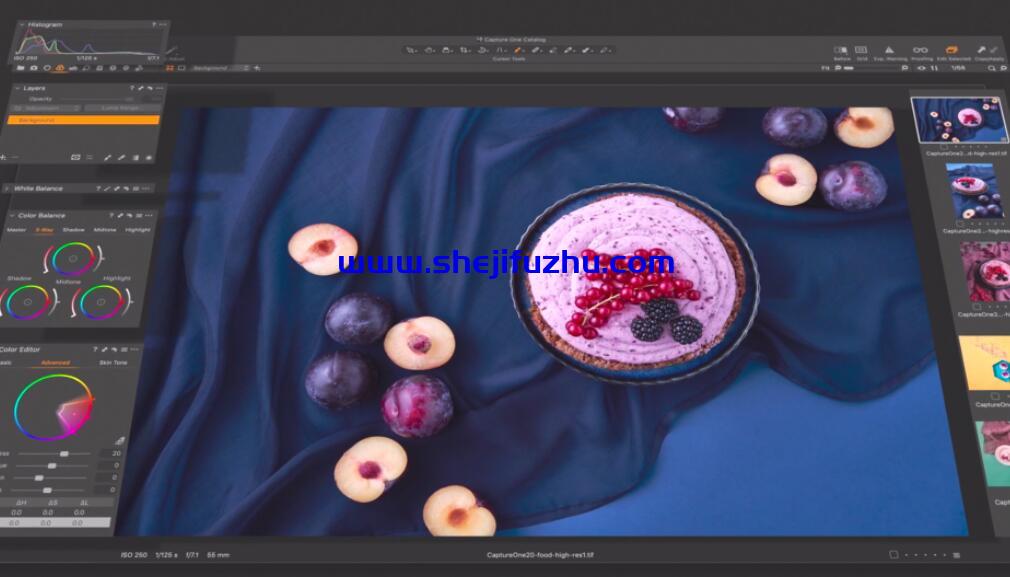Open the Layers panel three-dots menu
1010x577 pixels.
point(158,88)
